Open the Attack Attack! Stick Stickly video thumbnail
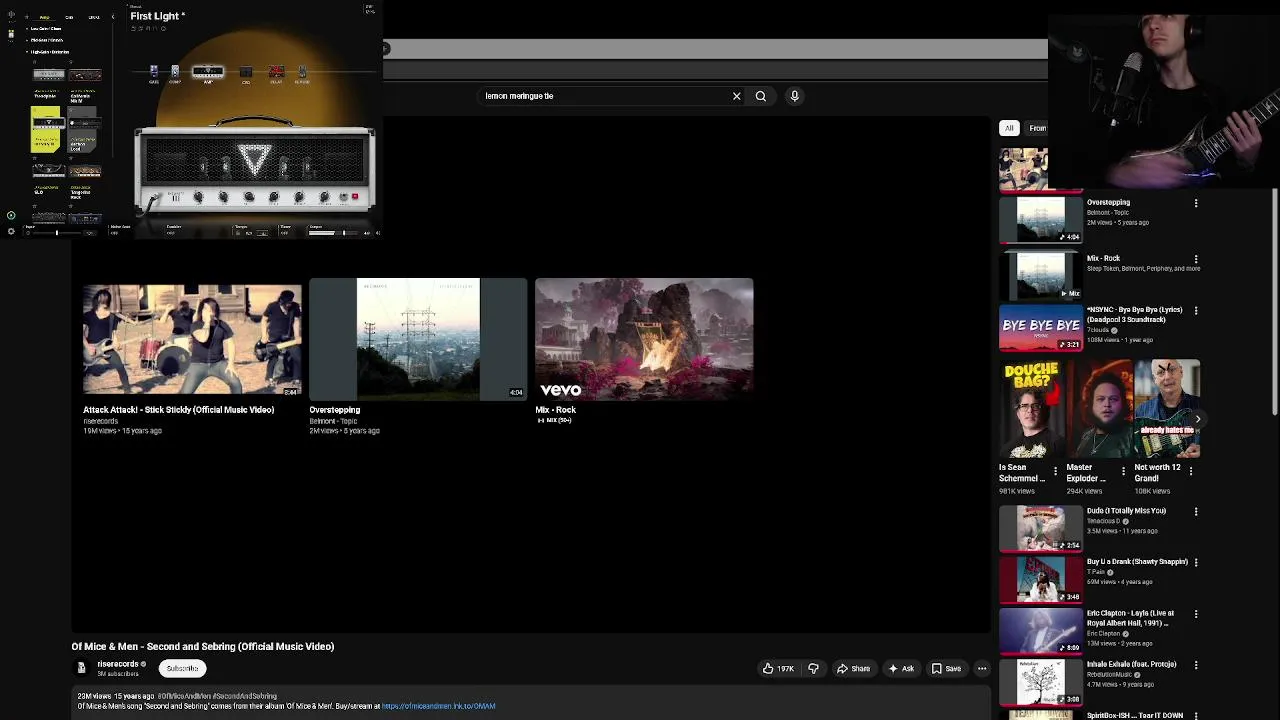This screenshot has width=1280, height=720. pos(192,339)
